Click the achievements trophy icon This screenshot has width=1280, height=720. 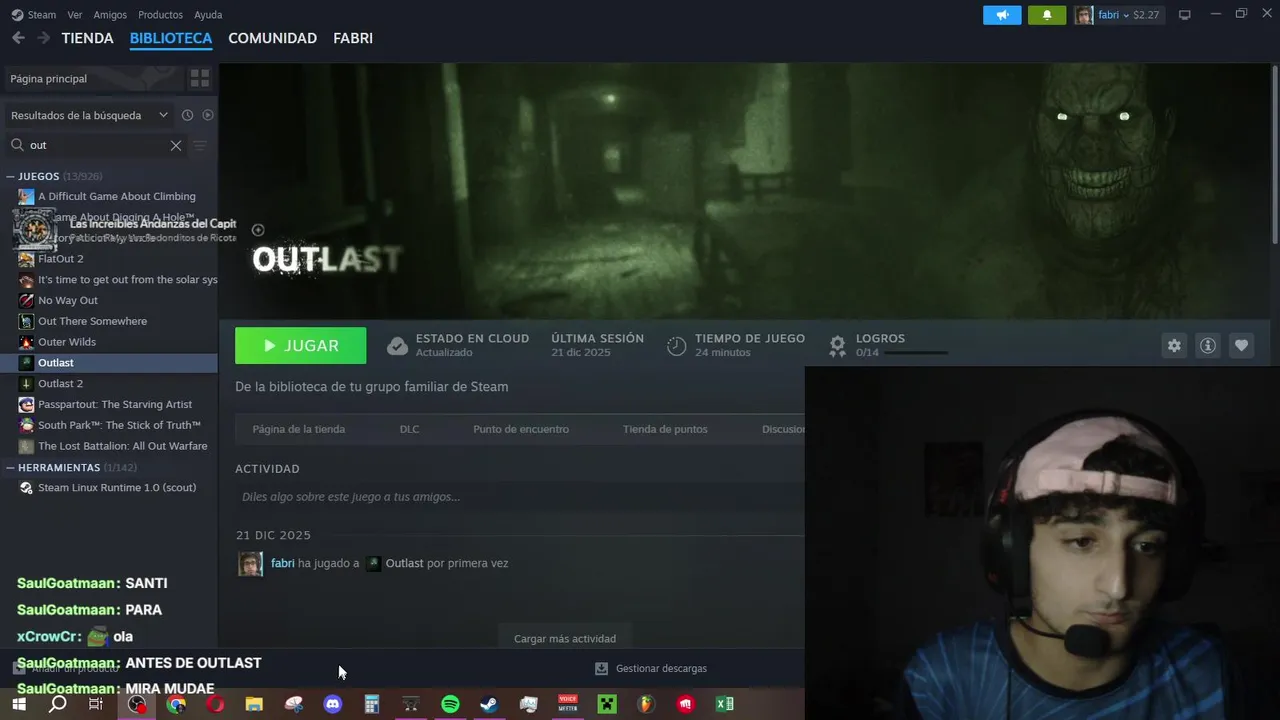[838, 346]
